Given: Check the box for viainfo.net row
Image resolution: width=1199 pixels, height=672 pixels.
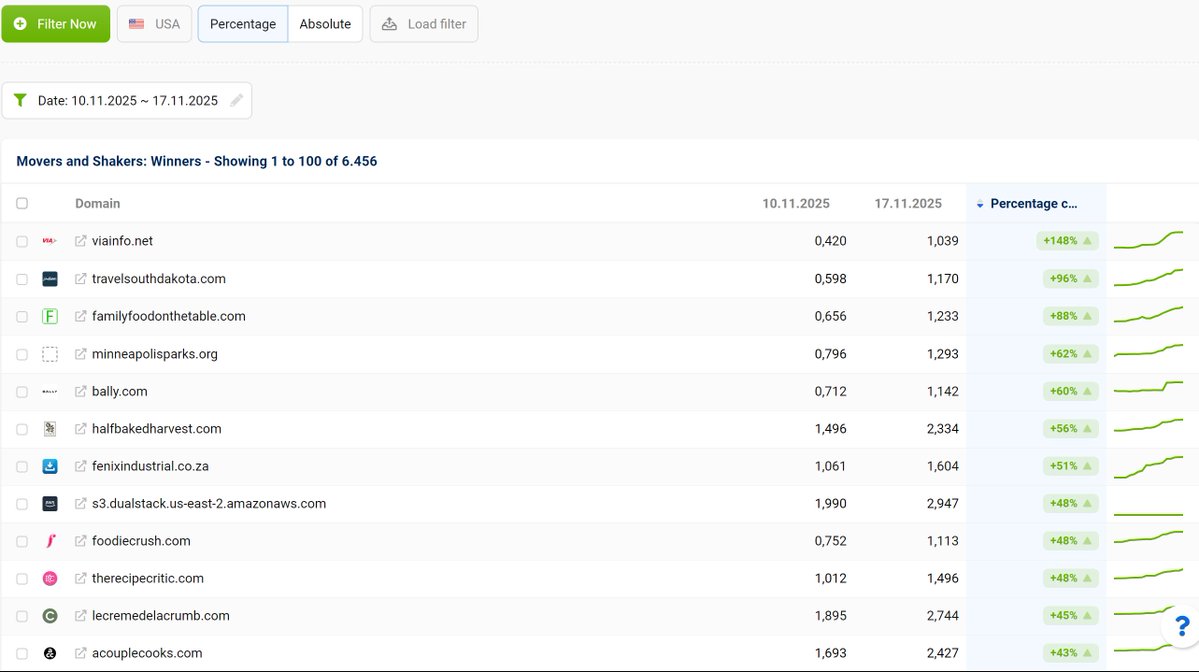Looking at the screenshot, I should coord(22,242).
